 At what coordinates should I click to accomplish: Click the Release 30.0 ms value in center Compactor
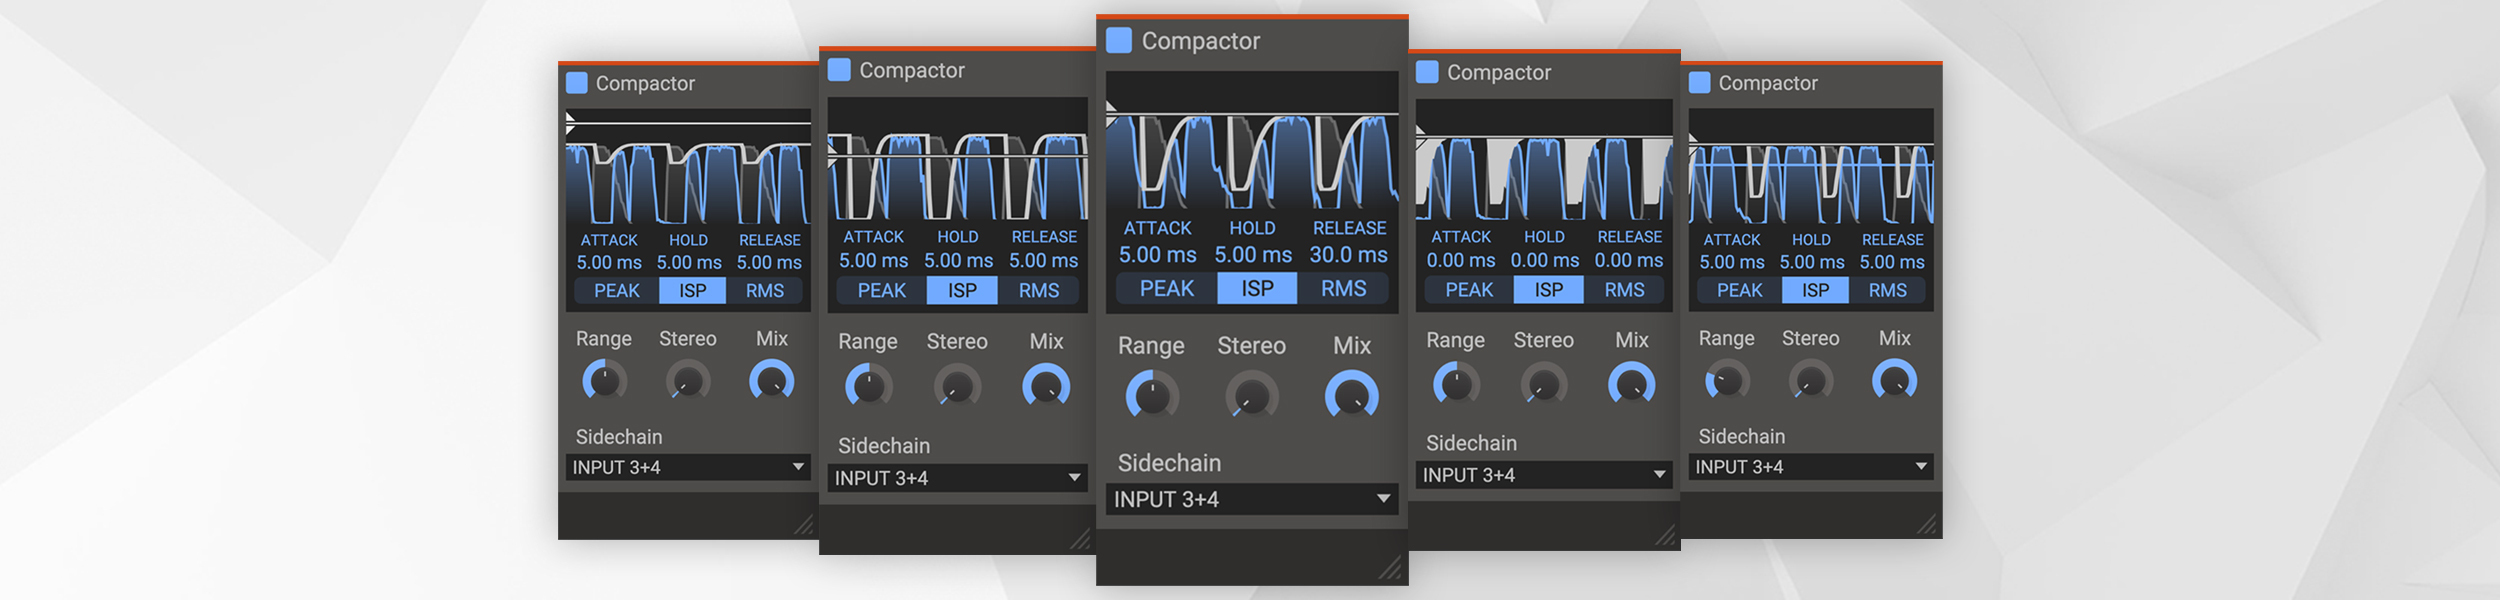(x=1349, y=255)
